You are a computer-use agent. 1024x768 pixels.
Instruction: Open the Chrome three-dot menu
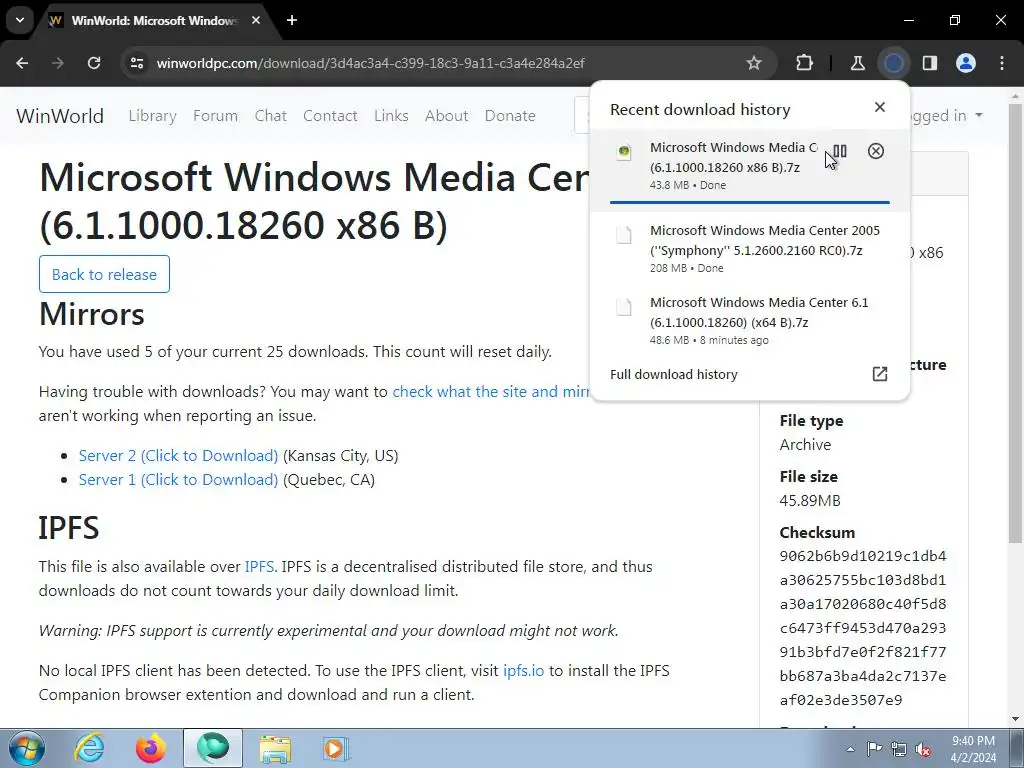point(1002,63)
